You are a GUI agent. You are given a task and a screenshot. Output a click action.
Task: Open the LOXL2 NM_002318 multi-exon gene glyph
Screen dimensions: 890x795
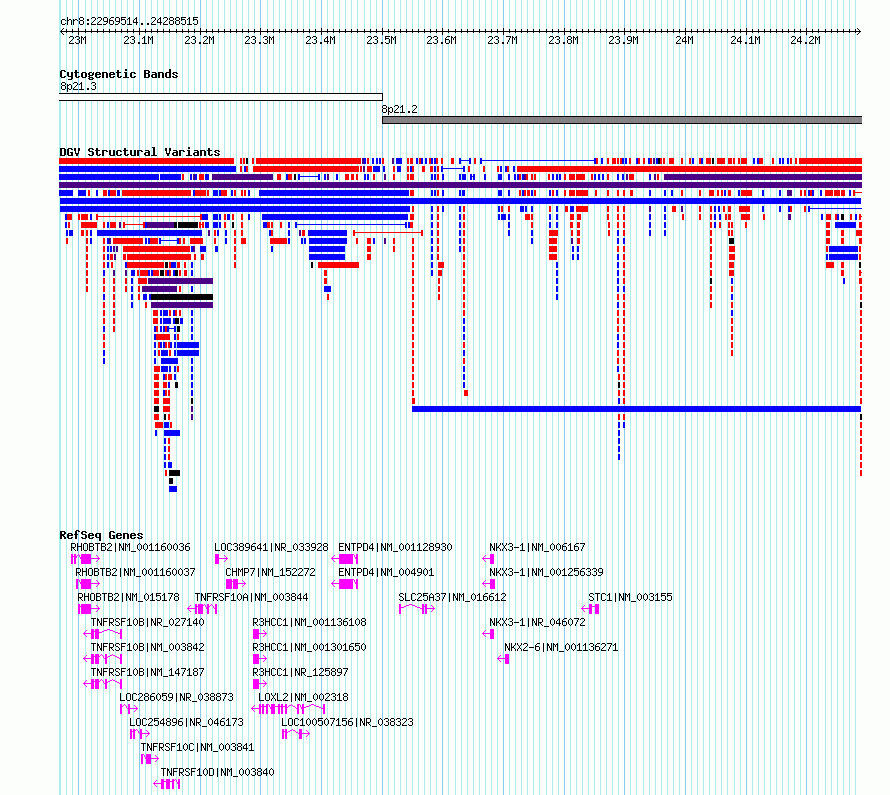(x=288, y=709)
